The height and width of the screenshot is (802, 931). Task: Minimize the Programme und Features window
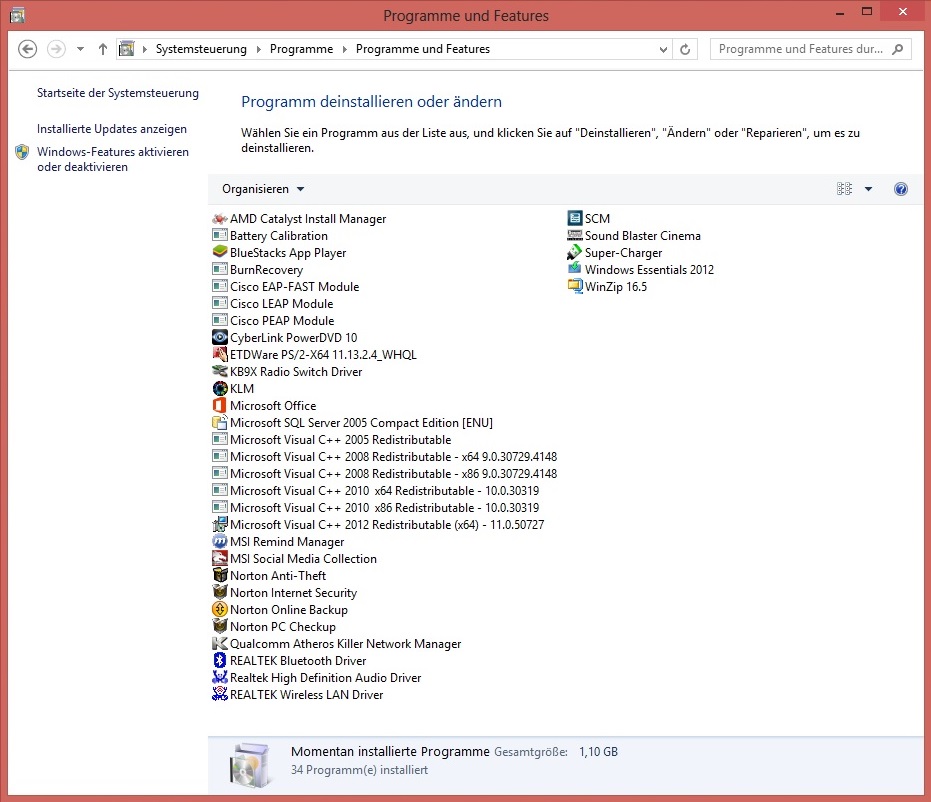click(x=840, y=12)
